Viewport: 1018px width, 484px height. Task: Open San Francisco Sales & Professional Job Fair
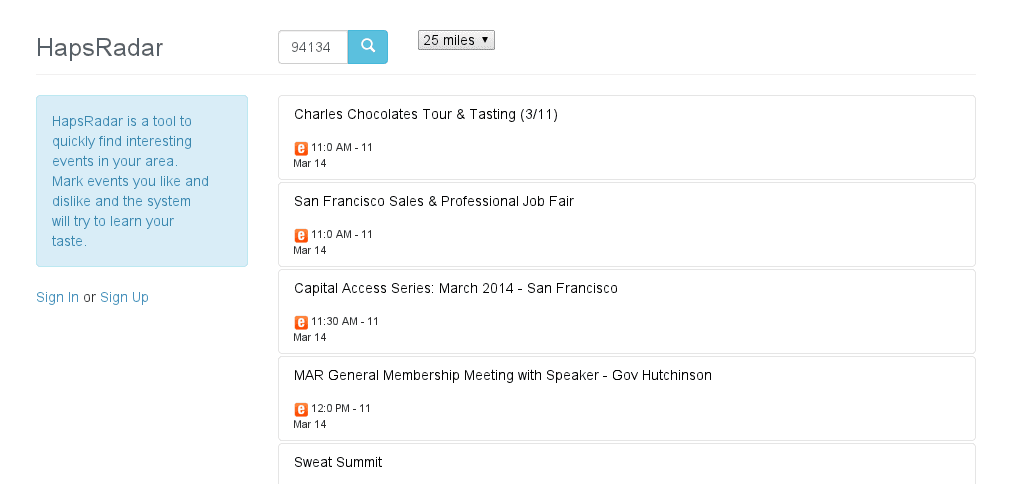pyautogui.click(x=433, y=201)
